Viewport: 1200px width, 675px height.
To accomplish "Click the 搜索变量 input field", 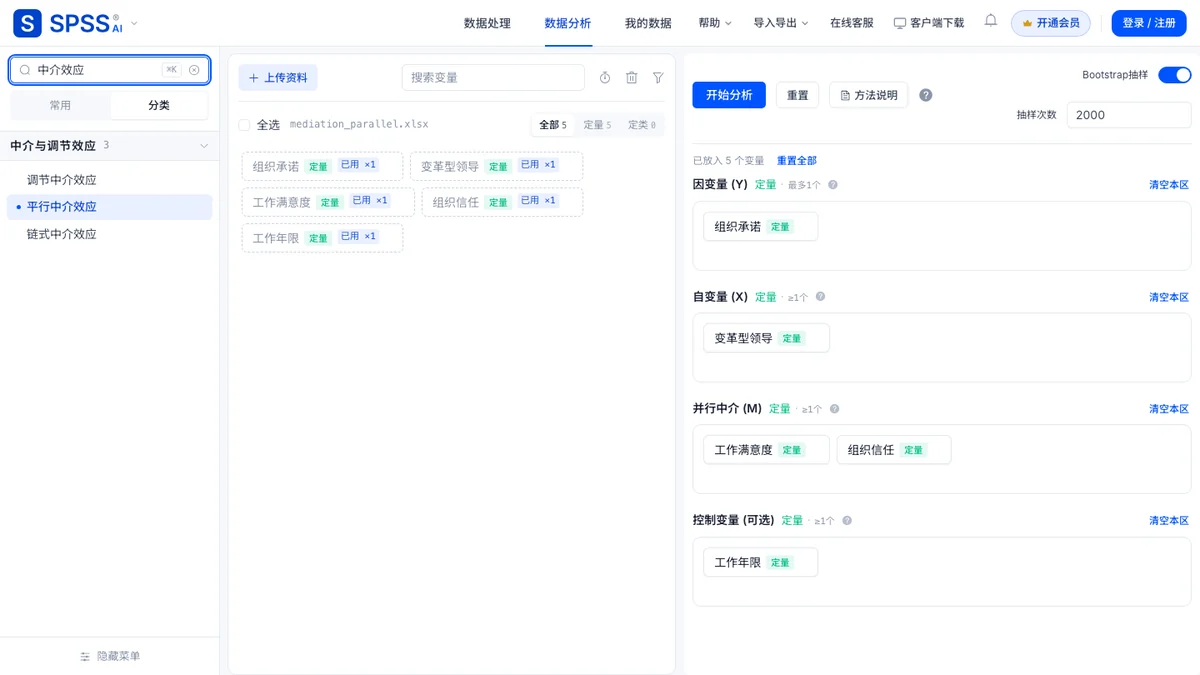I will 493,78.
